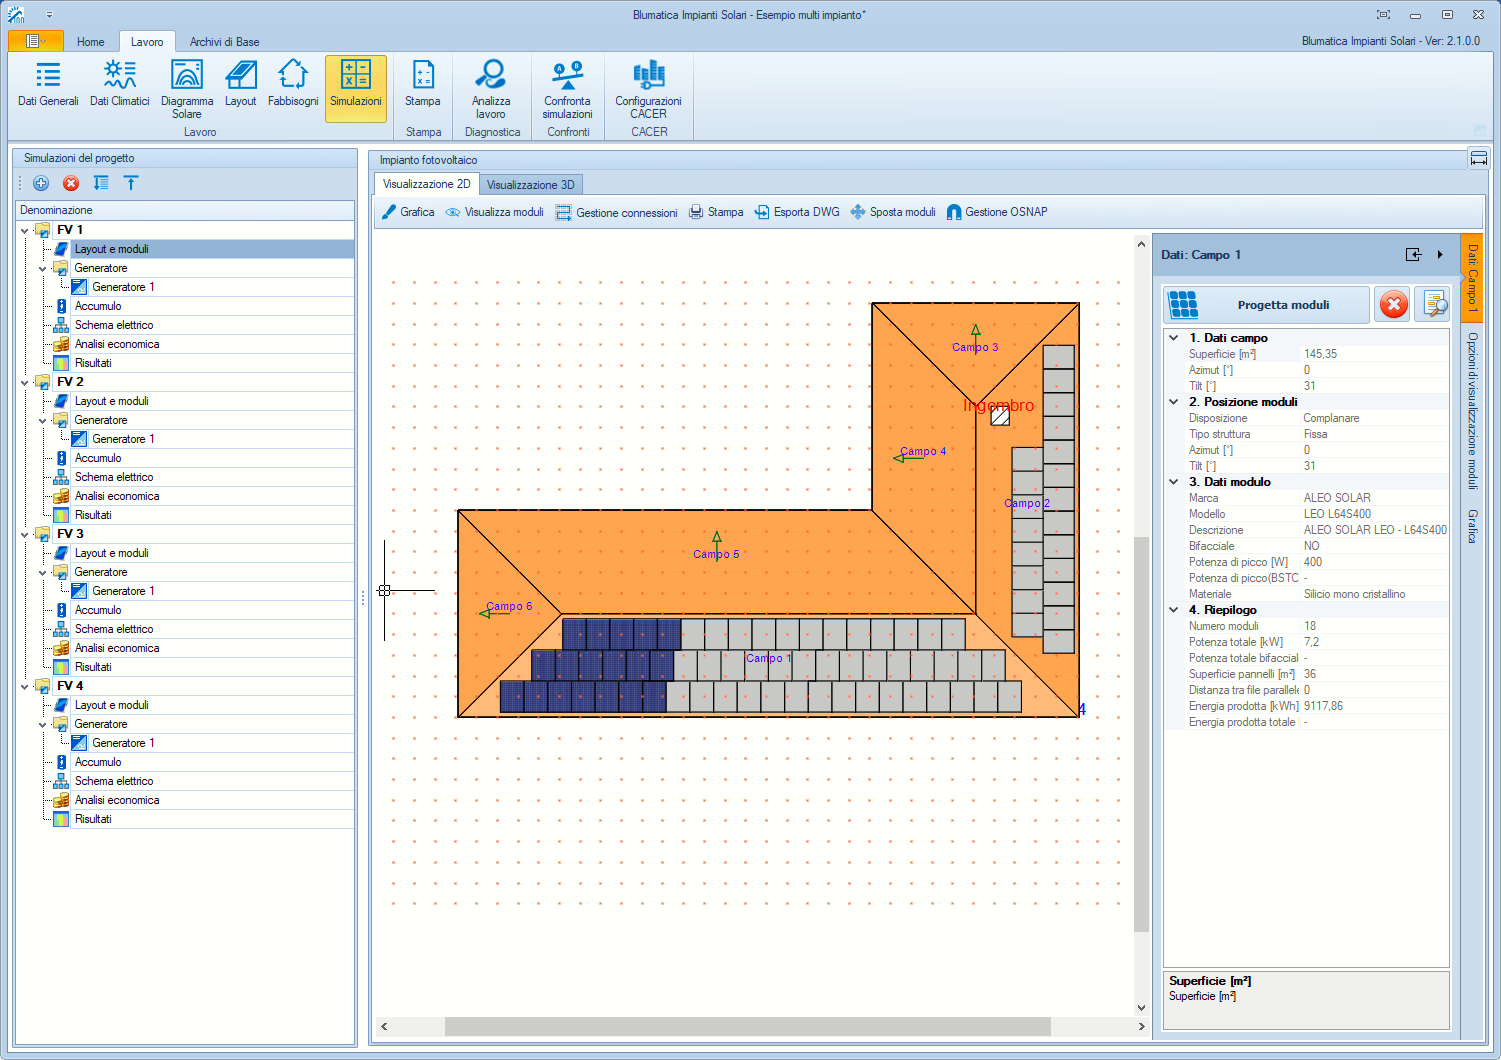This screenshot has height=1060, width=1501.
Task: Select Schema elettrico under FV 2
Action: (114, 477)
